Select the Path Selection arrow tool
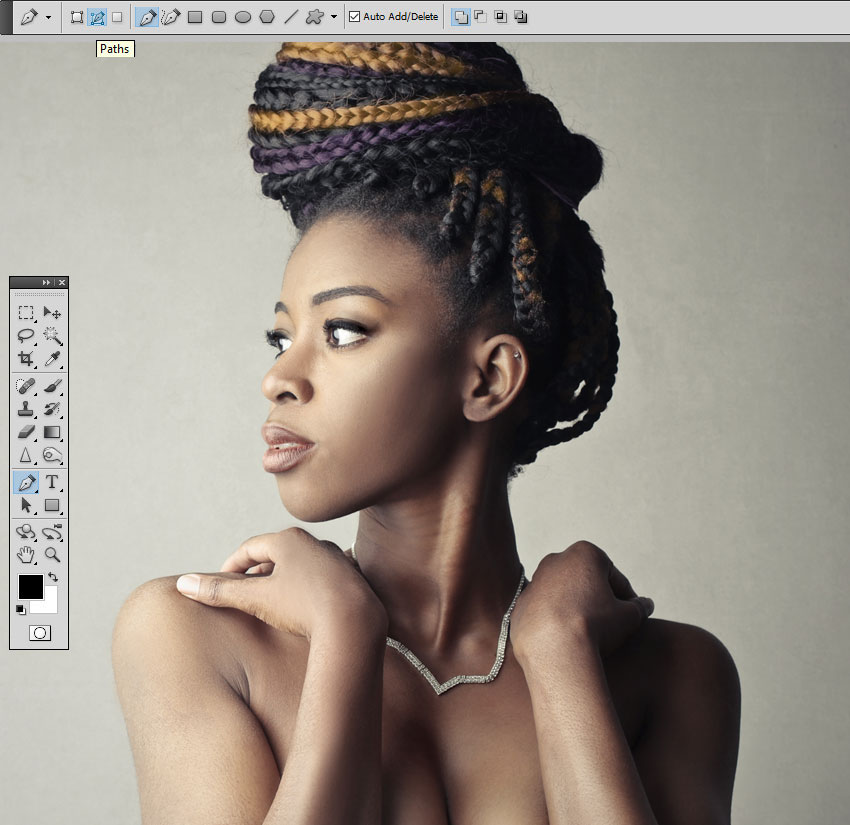 coord(25,505)
